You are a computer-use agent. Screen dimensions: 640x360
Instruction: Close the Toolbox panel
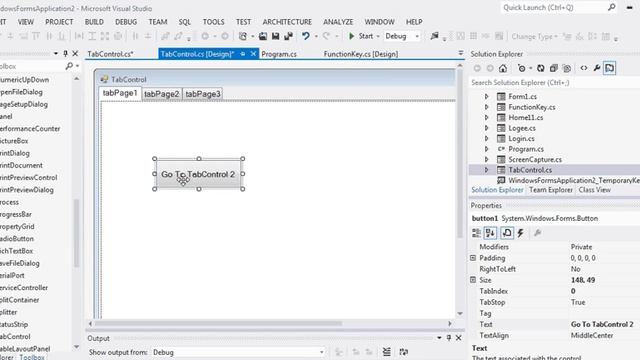point(75,53)
